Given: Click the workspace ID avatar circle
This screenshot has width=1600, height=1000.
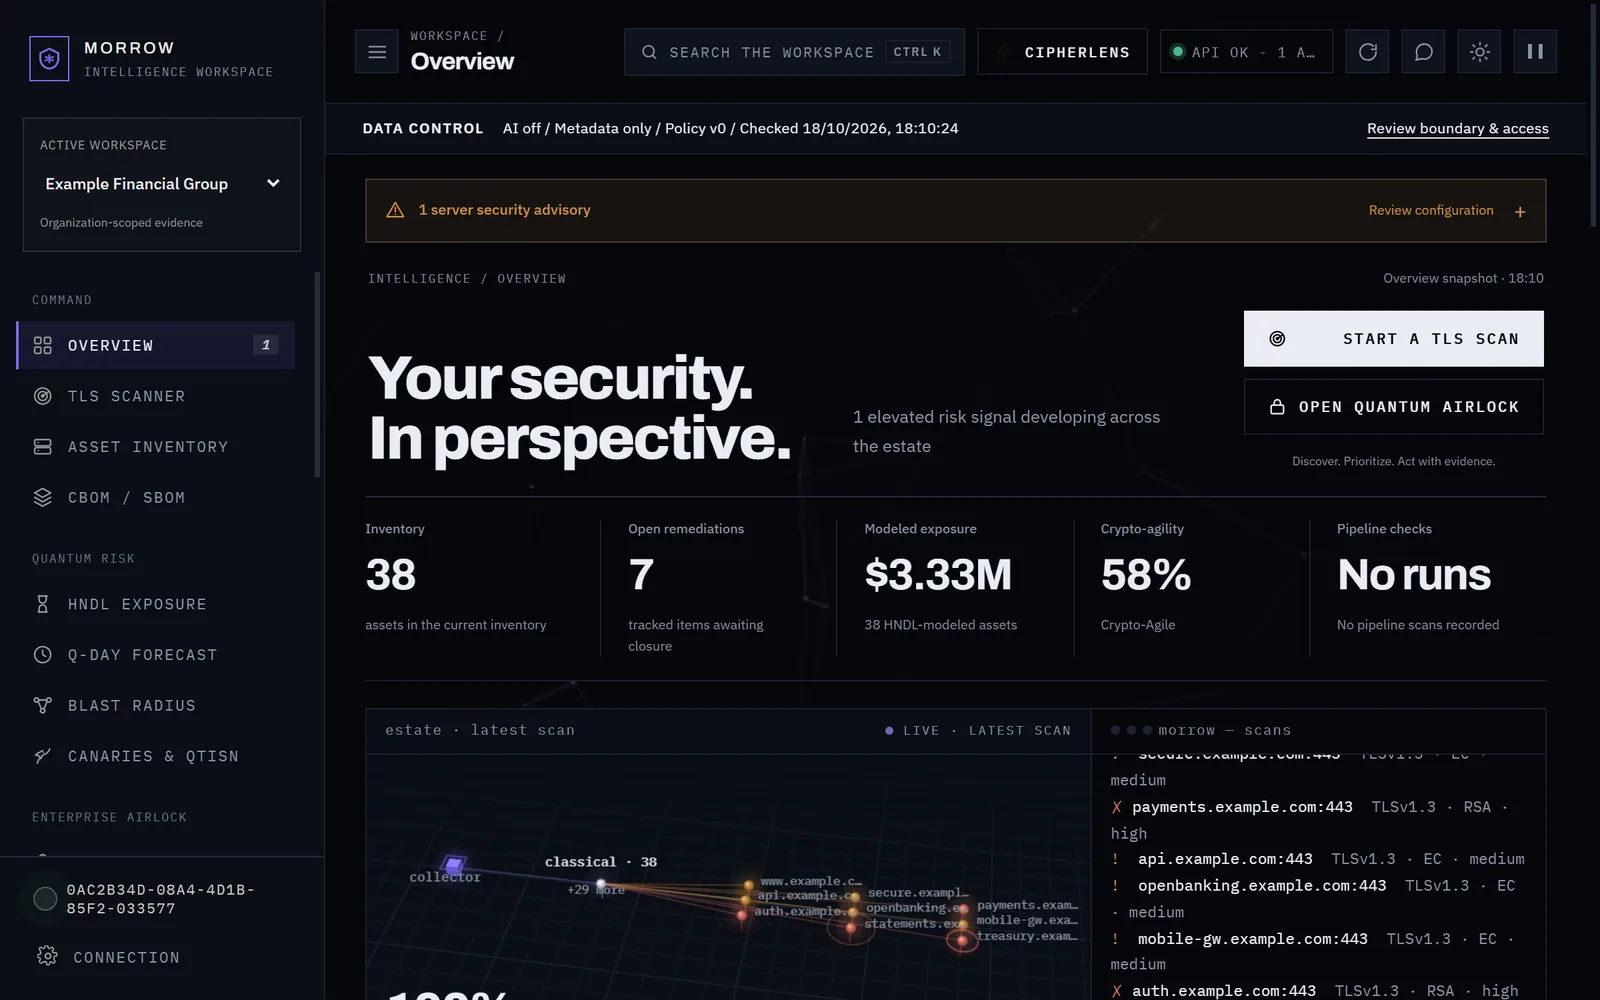Looking at the screenshot, I should pos(45,899).
